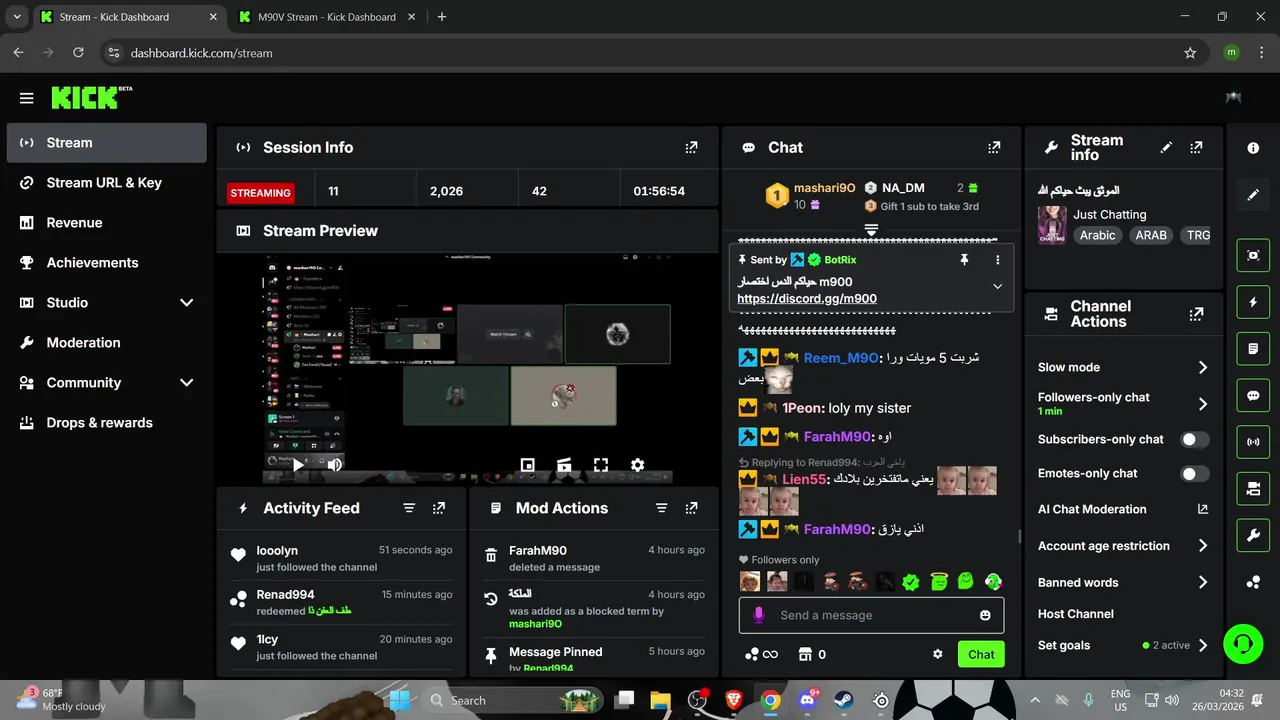Open Banned words settings
The width and height of the screenshot is (1280, 720).
pos(1123,582)
